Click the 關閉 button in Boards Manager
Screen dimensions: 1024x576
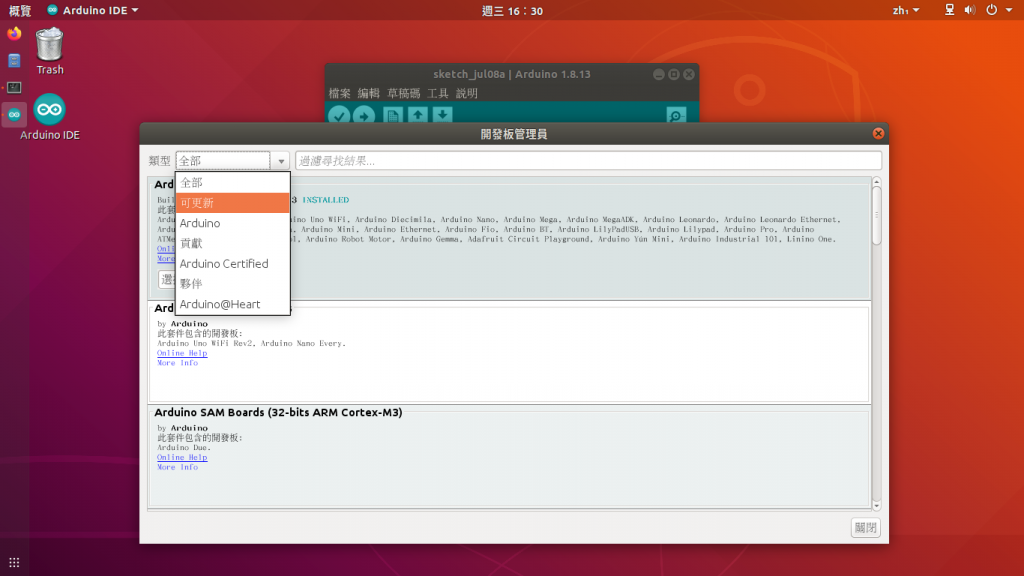(866, 528)
